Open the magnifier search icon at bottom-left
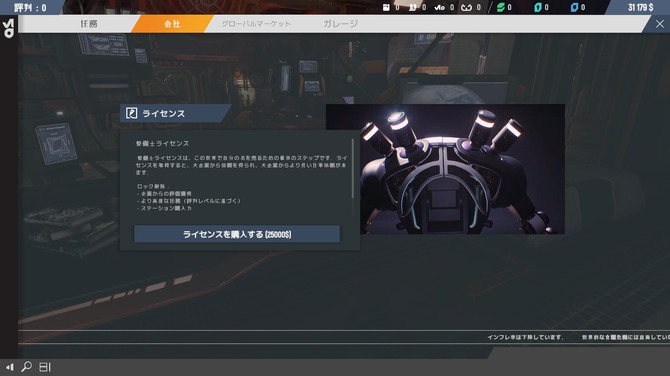Screen dimensions: 670x376 26,367
